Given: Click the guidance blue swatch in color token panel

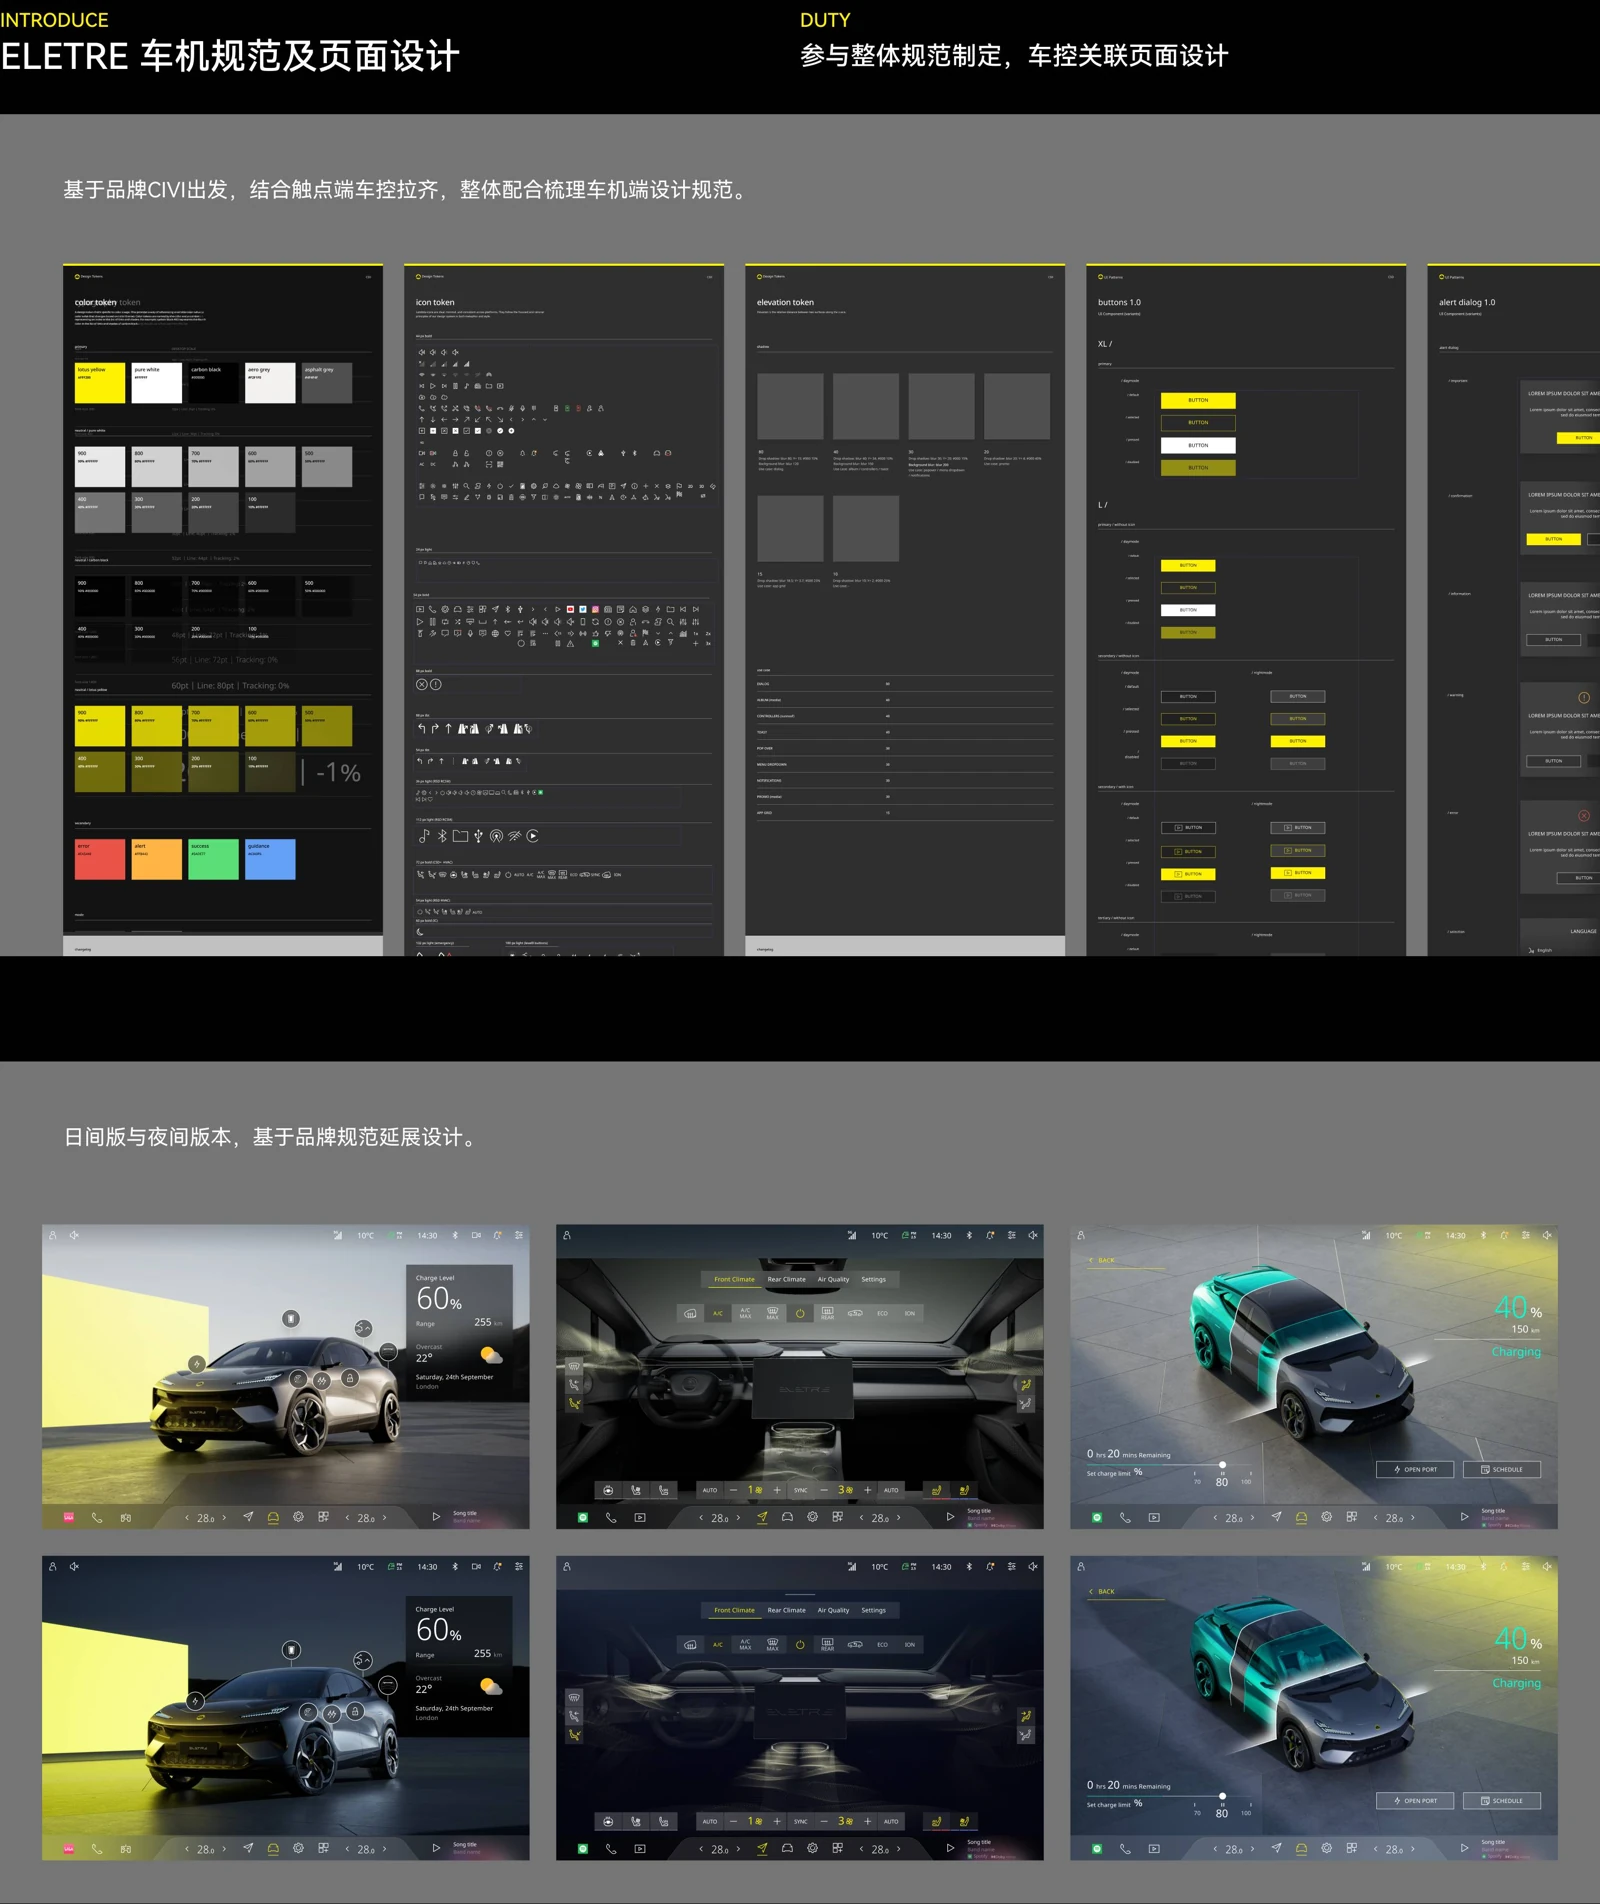Looking at the screenshot, I should click(x=270, y=859).
